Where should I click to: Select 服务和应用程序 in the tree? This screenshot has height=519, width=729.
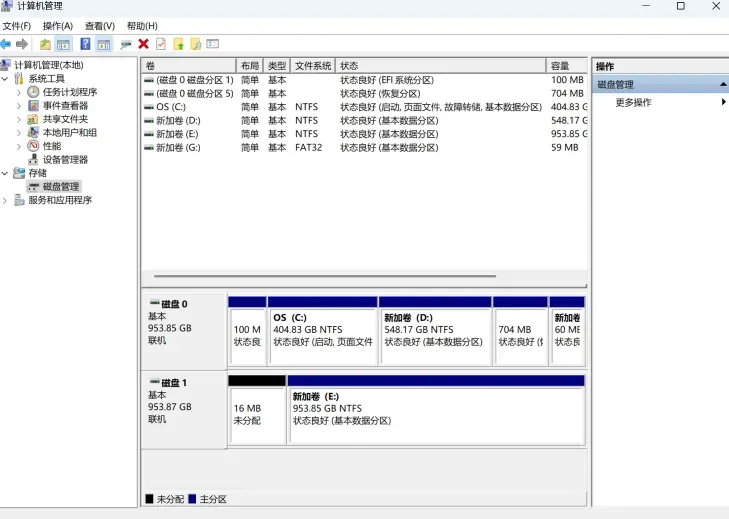click(x=60, y=200)
